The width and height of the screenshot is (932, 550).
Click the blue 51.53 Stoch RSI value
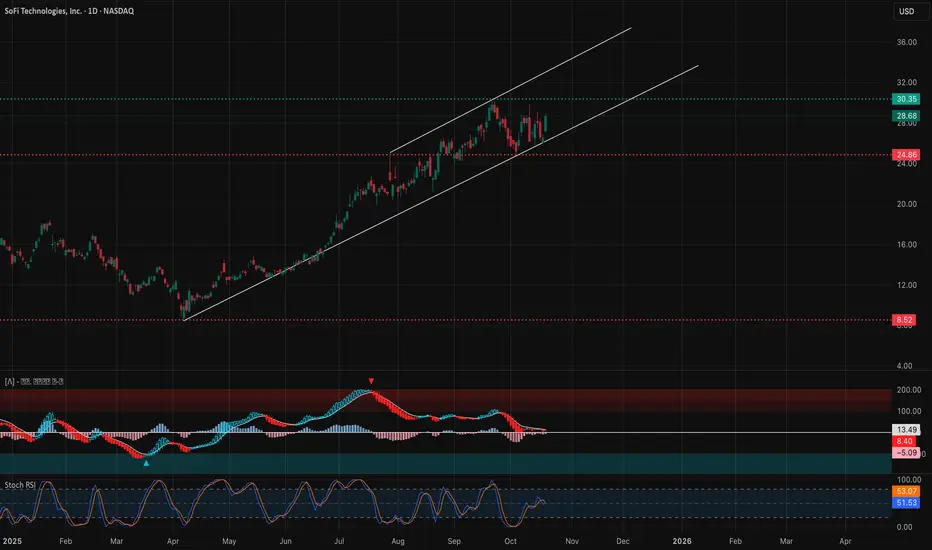tap(906, 503)
